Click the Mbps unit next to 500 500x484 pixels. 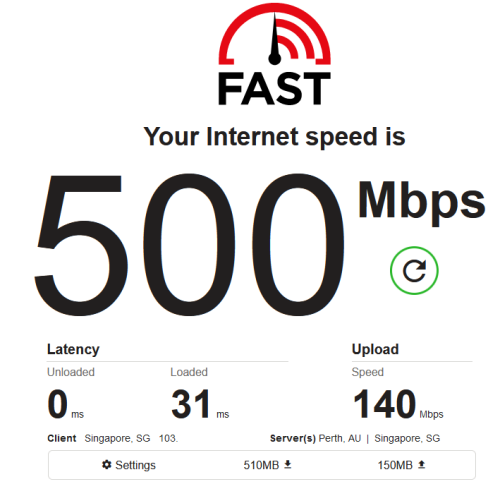[x=422, y=203]
